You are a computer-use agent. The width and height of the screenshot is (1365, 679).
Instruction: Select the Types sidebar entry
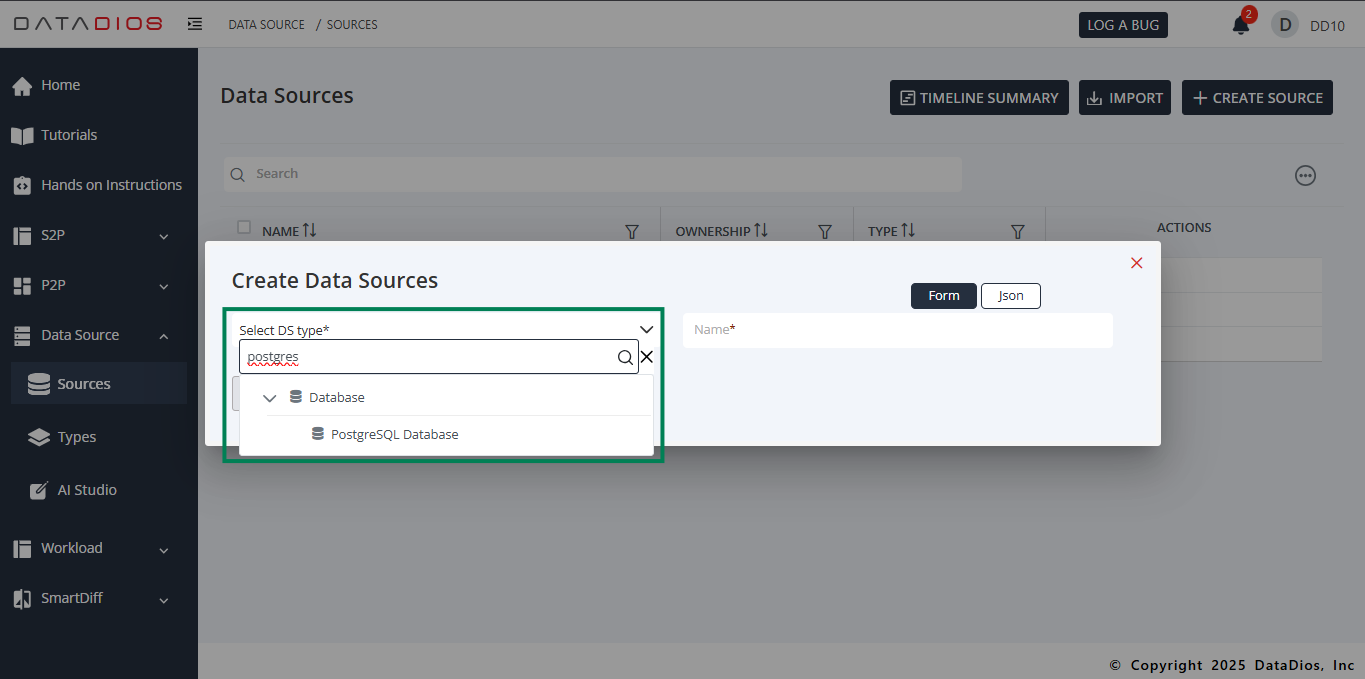click(77, 437)
